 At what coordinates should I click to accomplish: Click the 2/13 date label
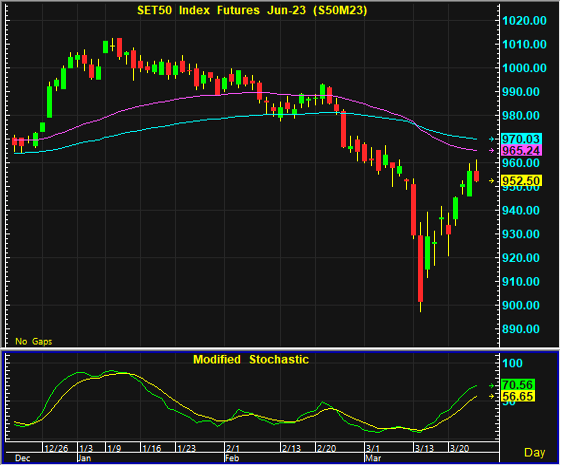(292, 448)
